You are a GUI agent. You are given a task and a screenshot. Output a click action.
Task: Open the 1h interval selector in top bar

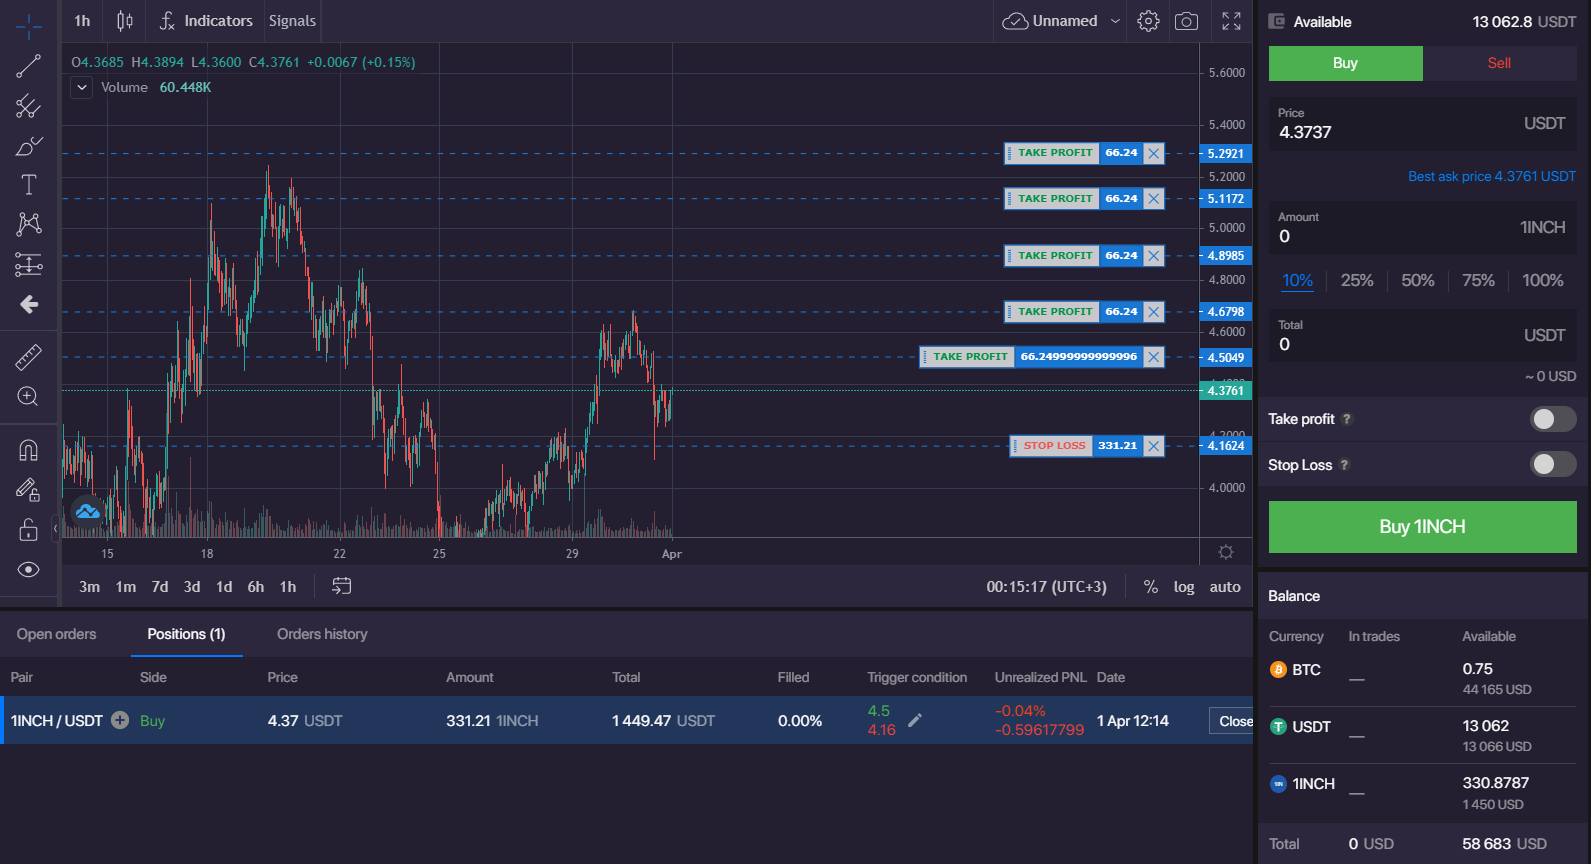pos(82,21)
